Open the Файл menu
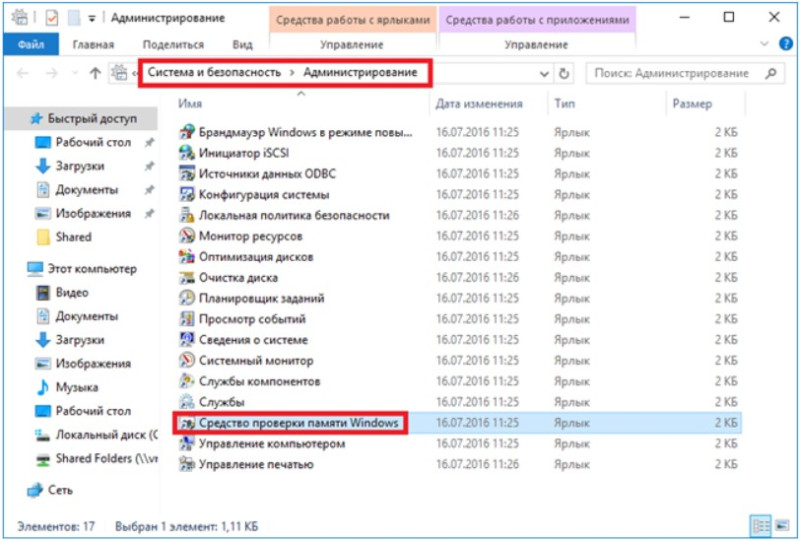 point(31,44)
